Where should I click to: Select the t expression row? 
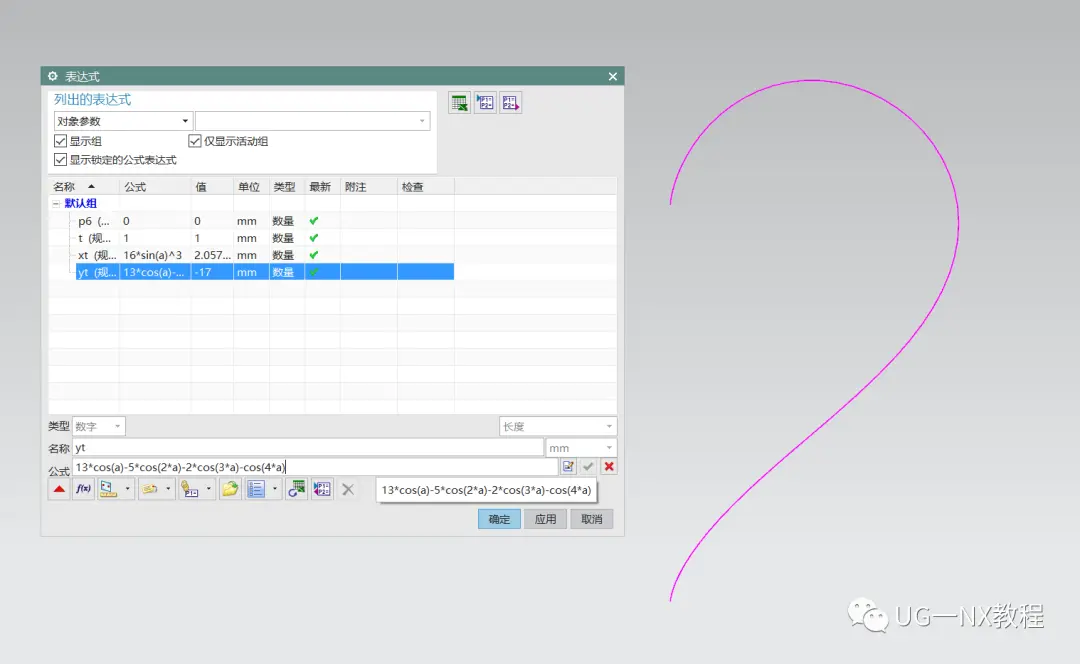click(x=264, y=238)
